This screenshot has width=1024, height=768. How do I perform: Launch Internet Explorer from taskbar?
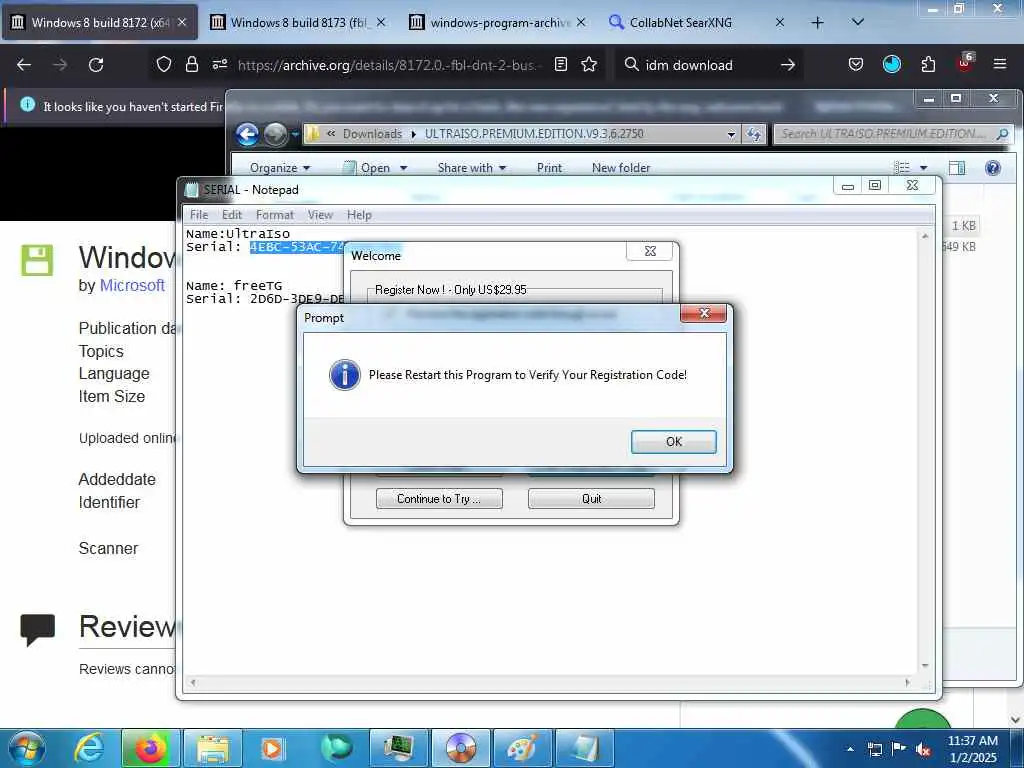(x=89, y=748)
